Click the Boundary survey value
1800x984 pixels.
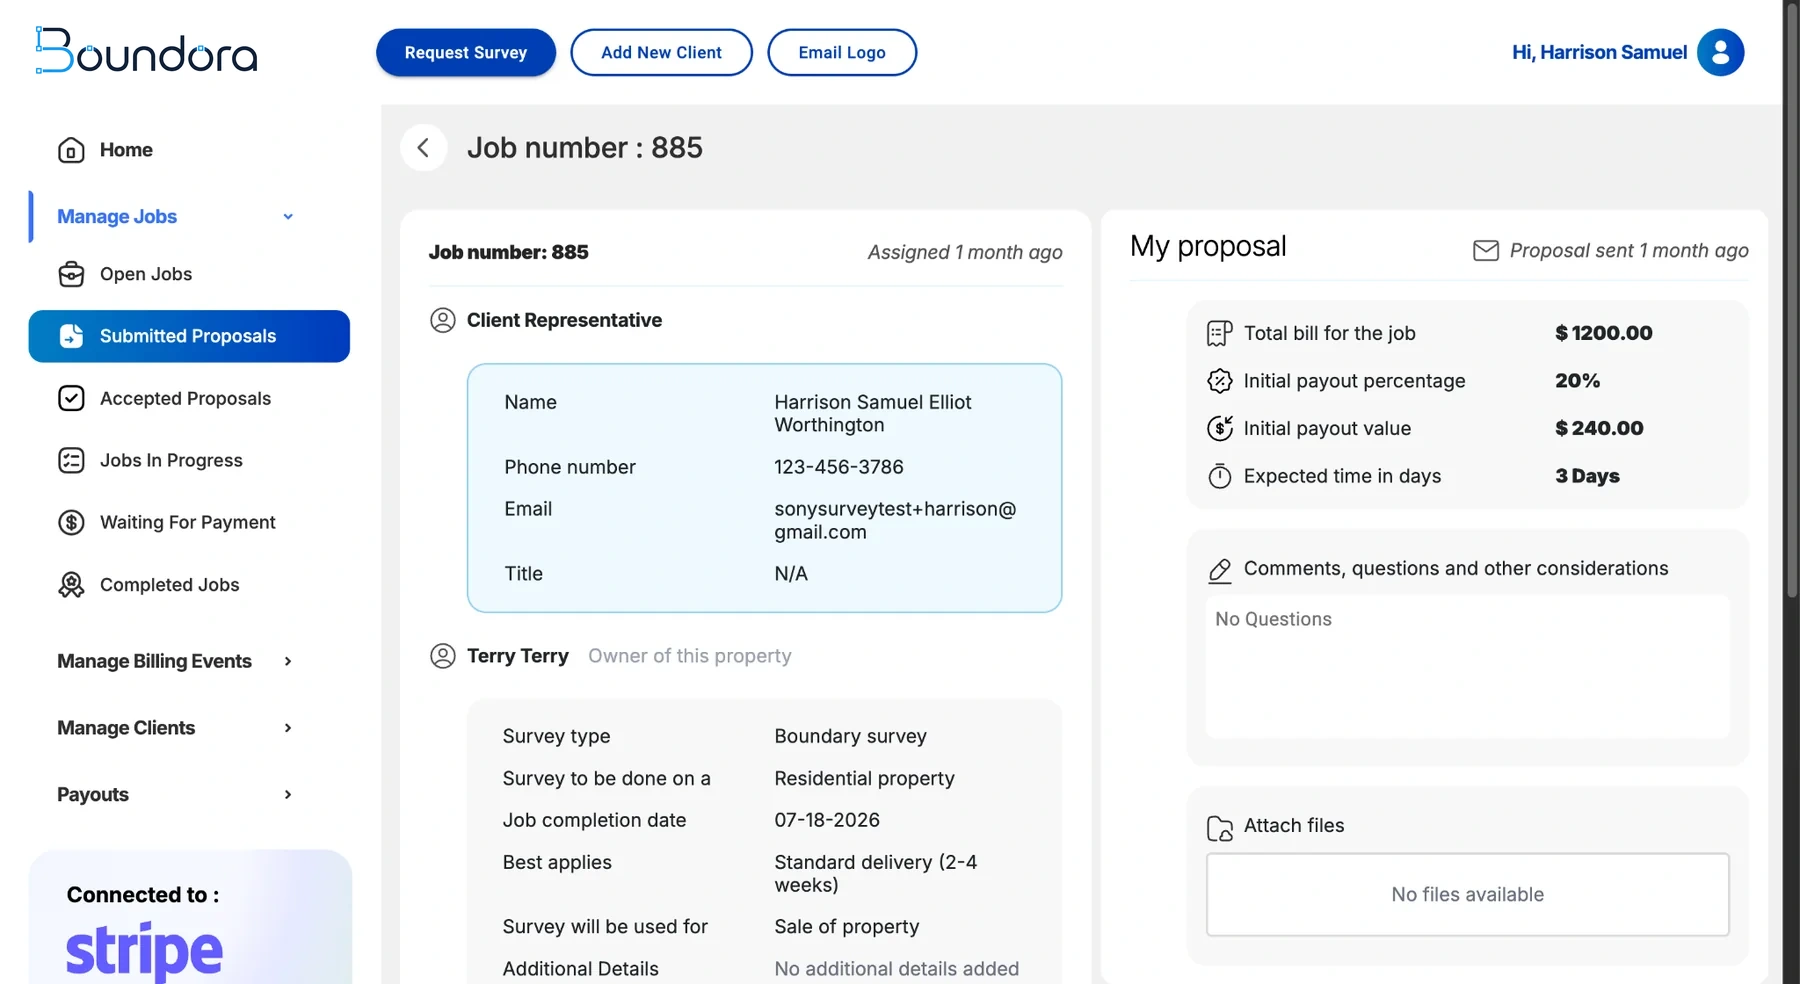click(x=851, y=736)
